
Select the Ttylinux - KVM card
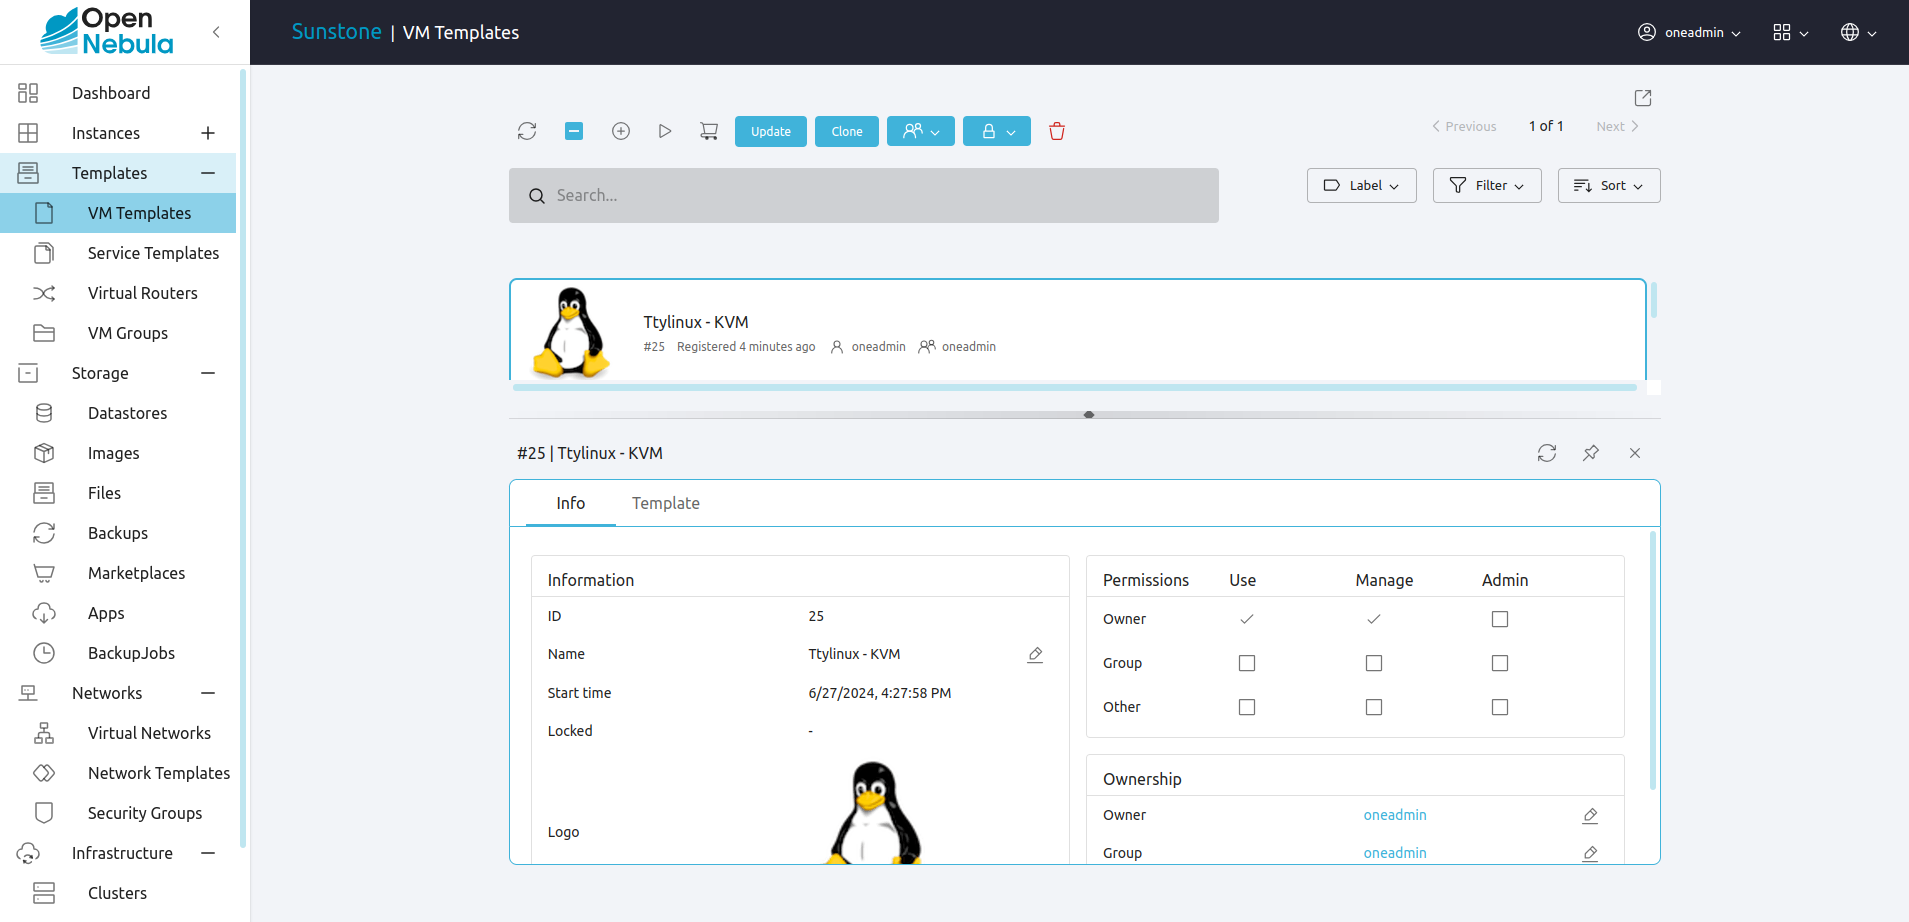(1078, 330)
